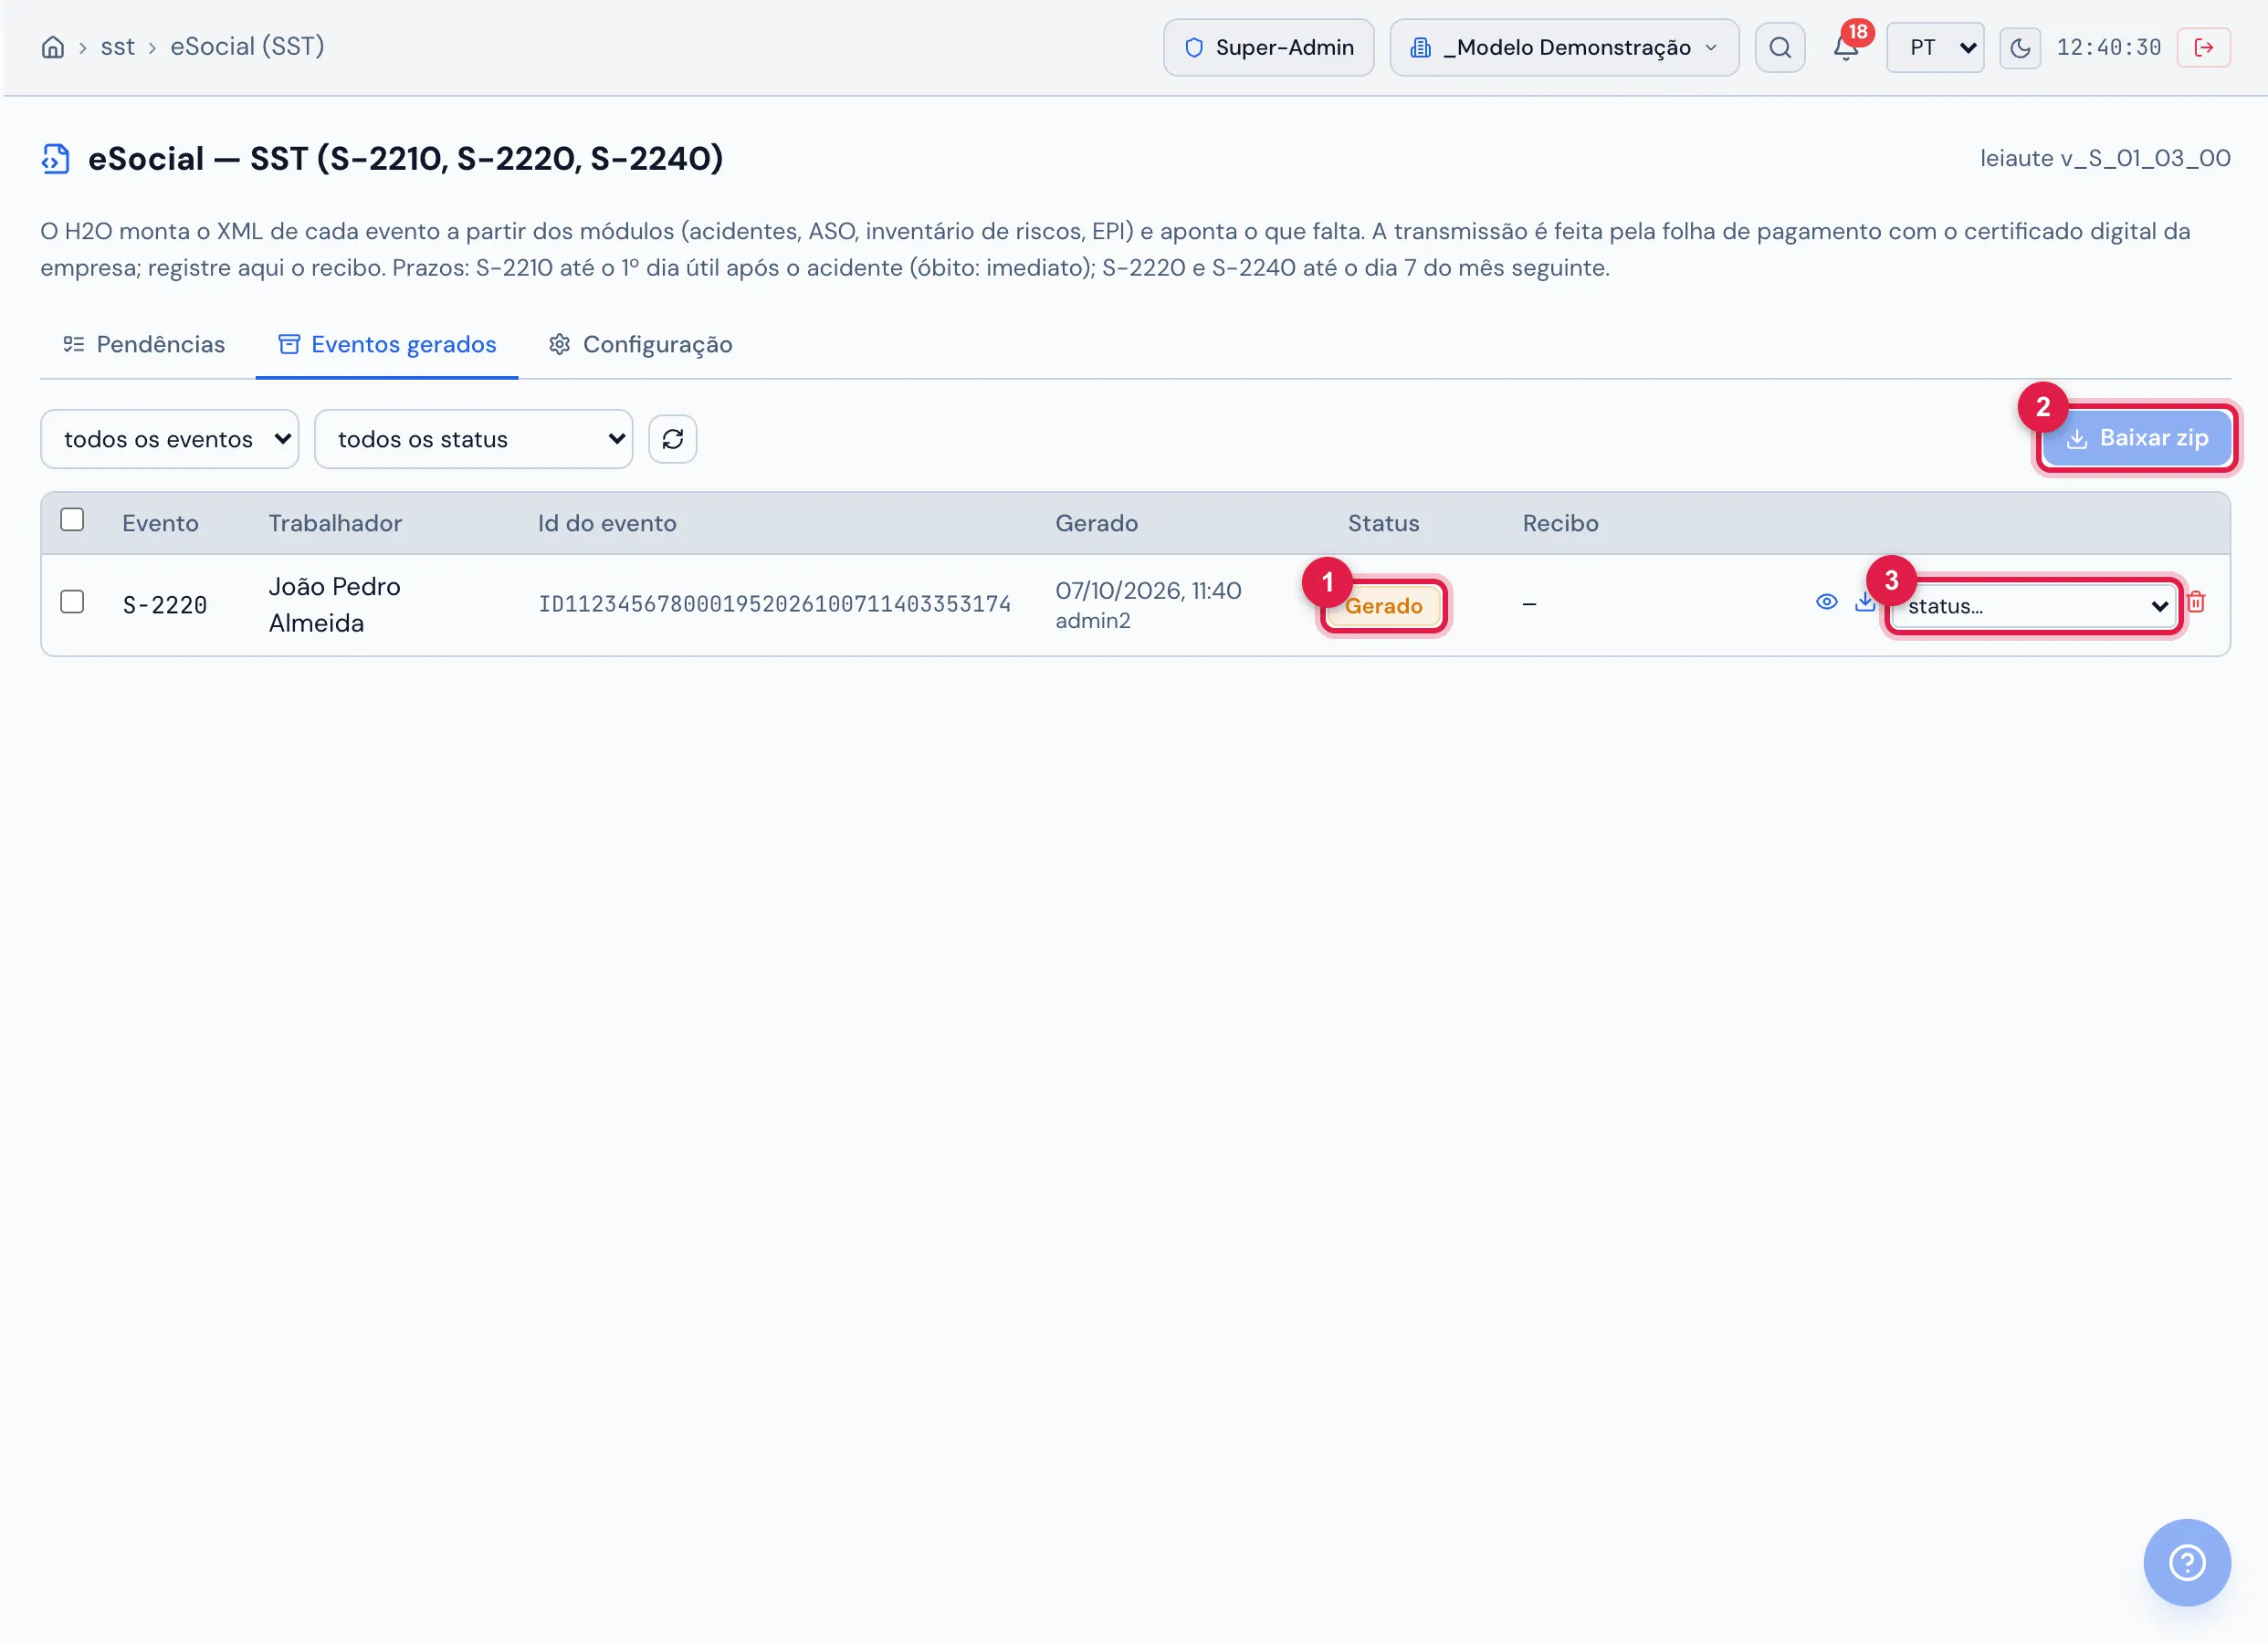The image size is (2268, 1643).
Task: Click the Gerado status badge
Action: tap(1383, 606)
